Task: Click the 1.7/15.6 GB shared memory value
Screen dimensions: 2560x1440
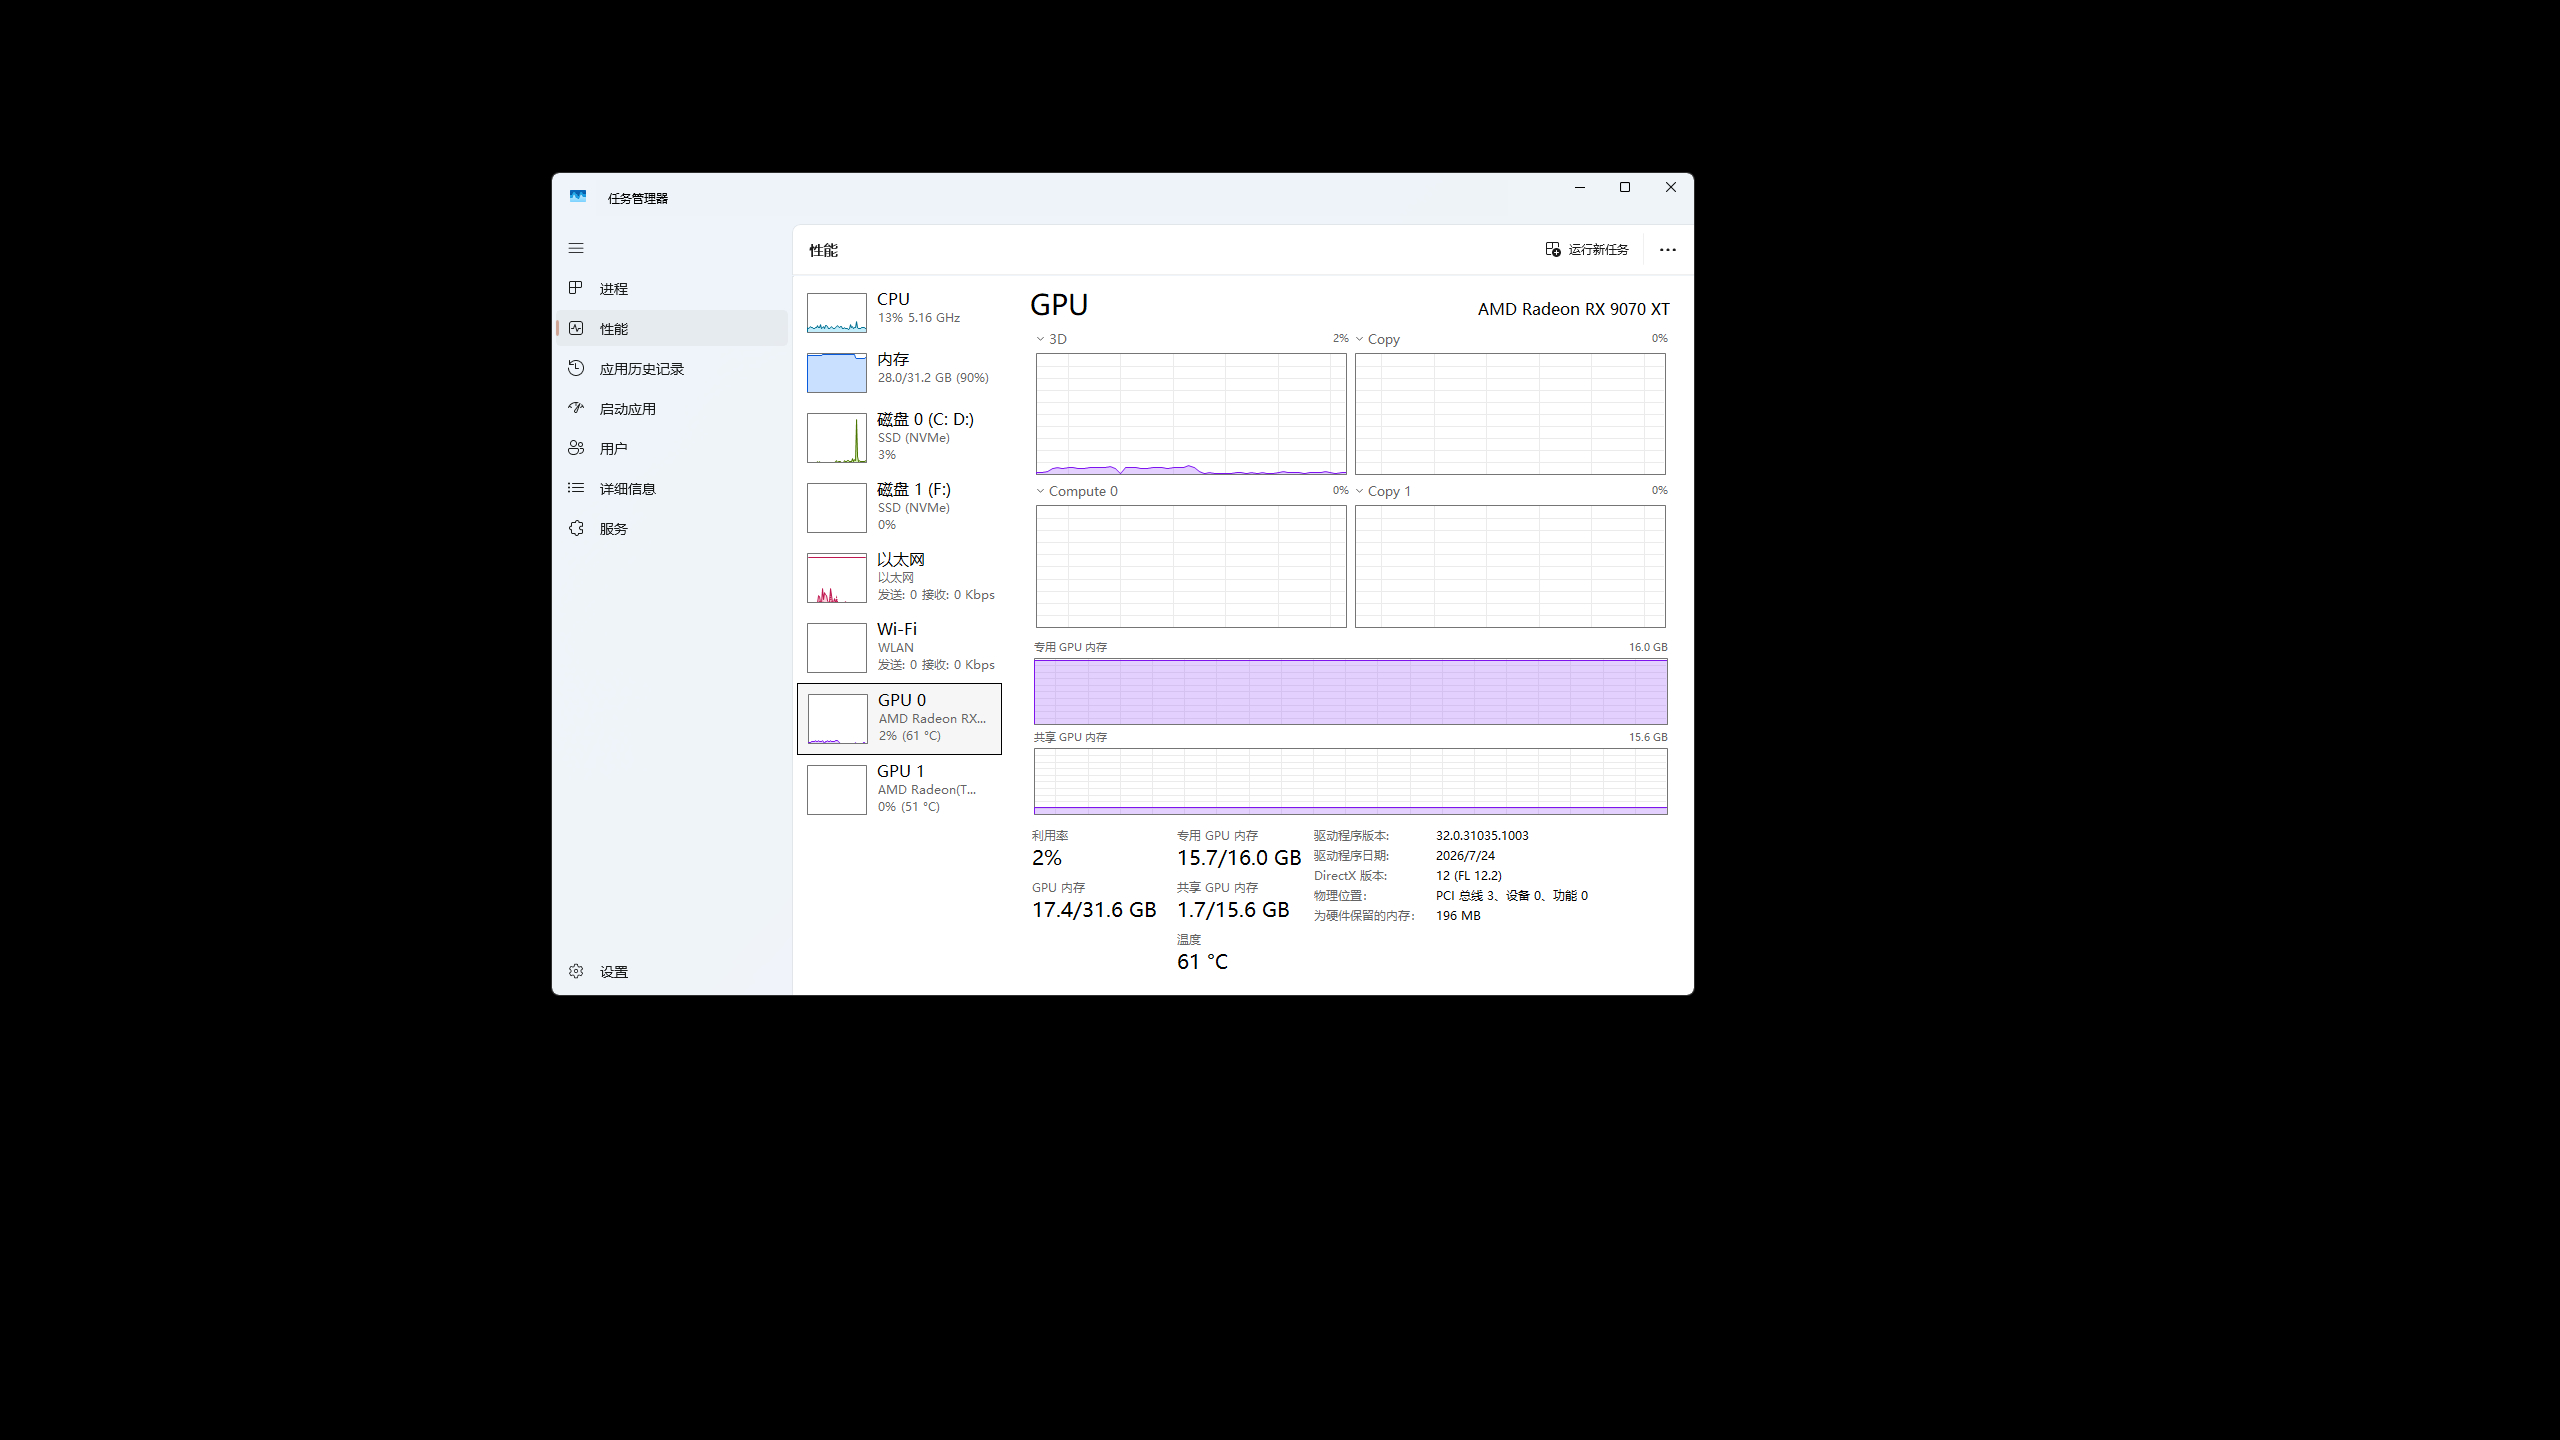Action: [x=1233, y=910]
